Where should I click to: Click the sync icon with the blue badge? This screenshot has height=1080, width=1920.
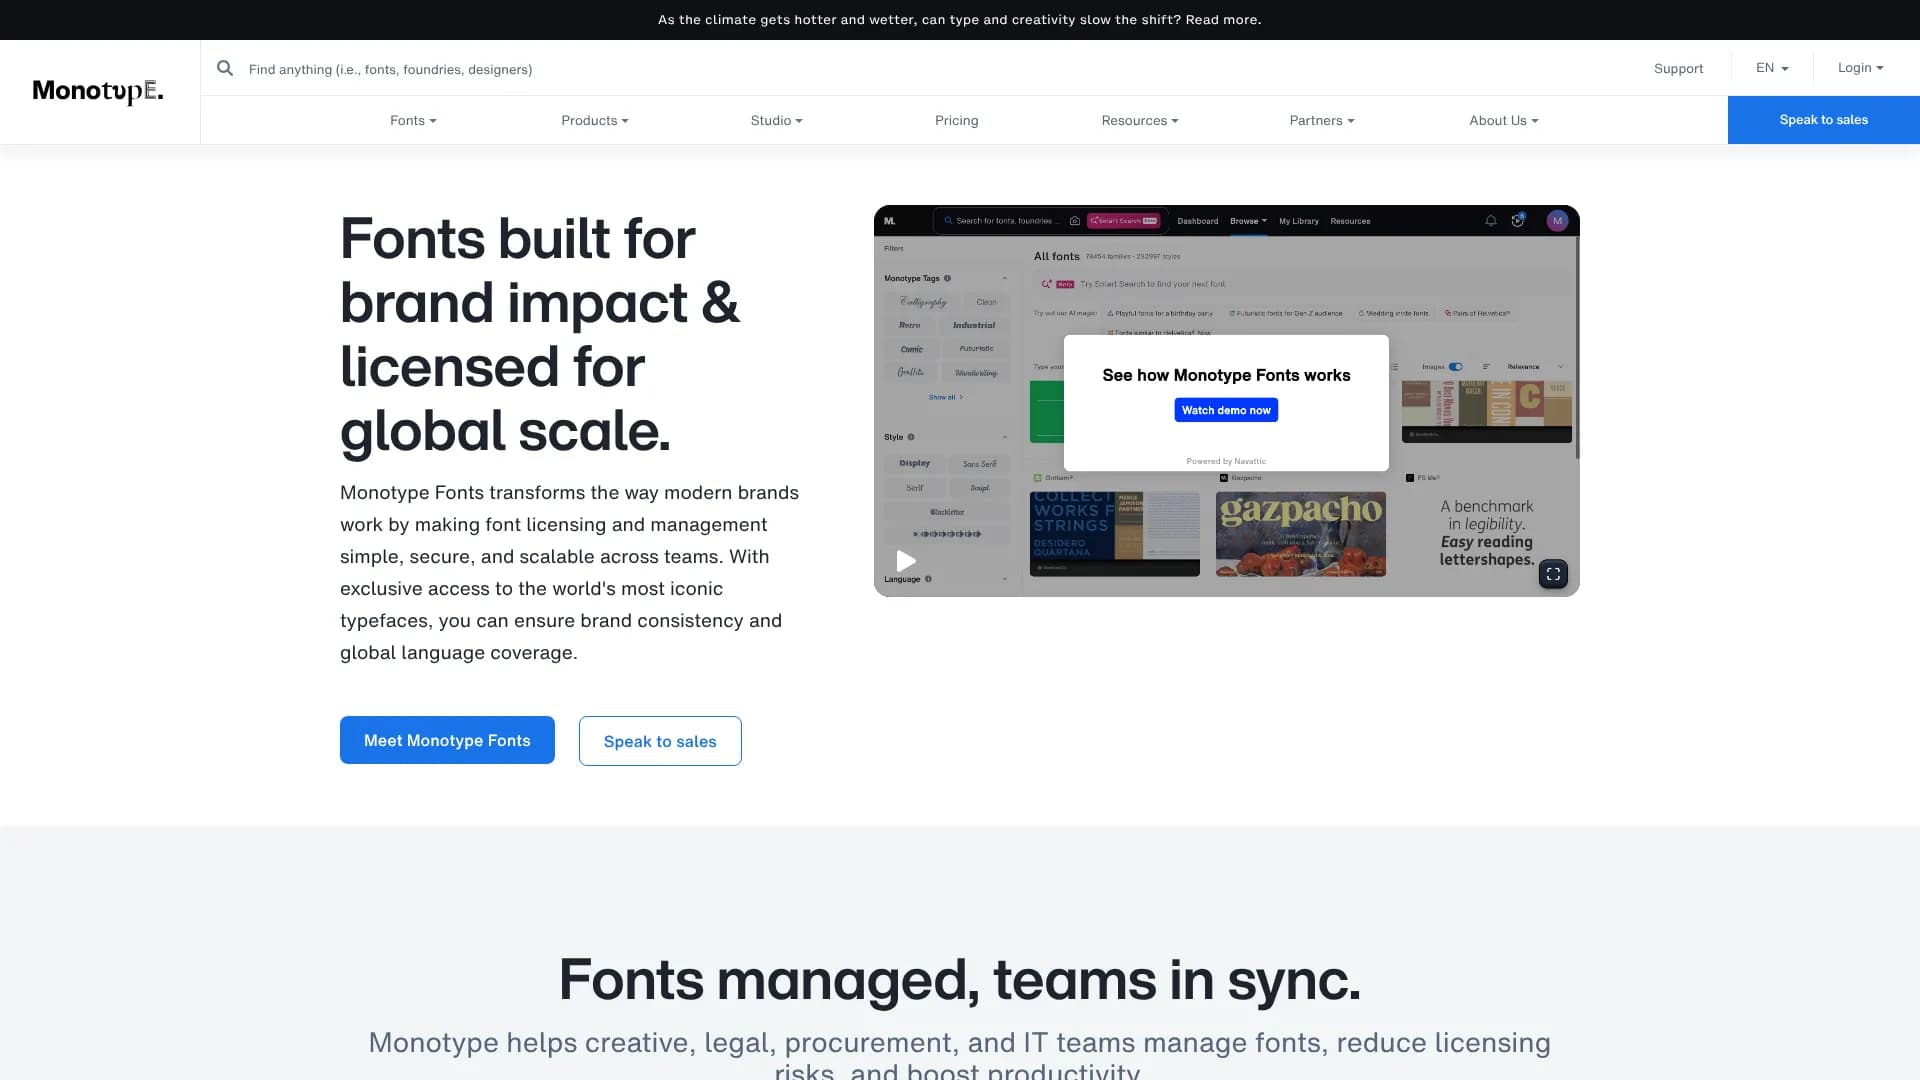[1518, 221]
